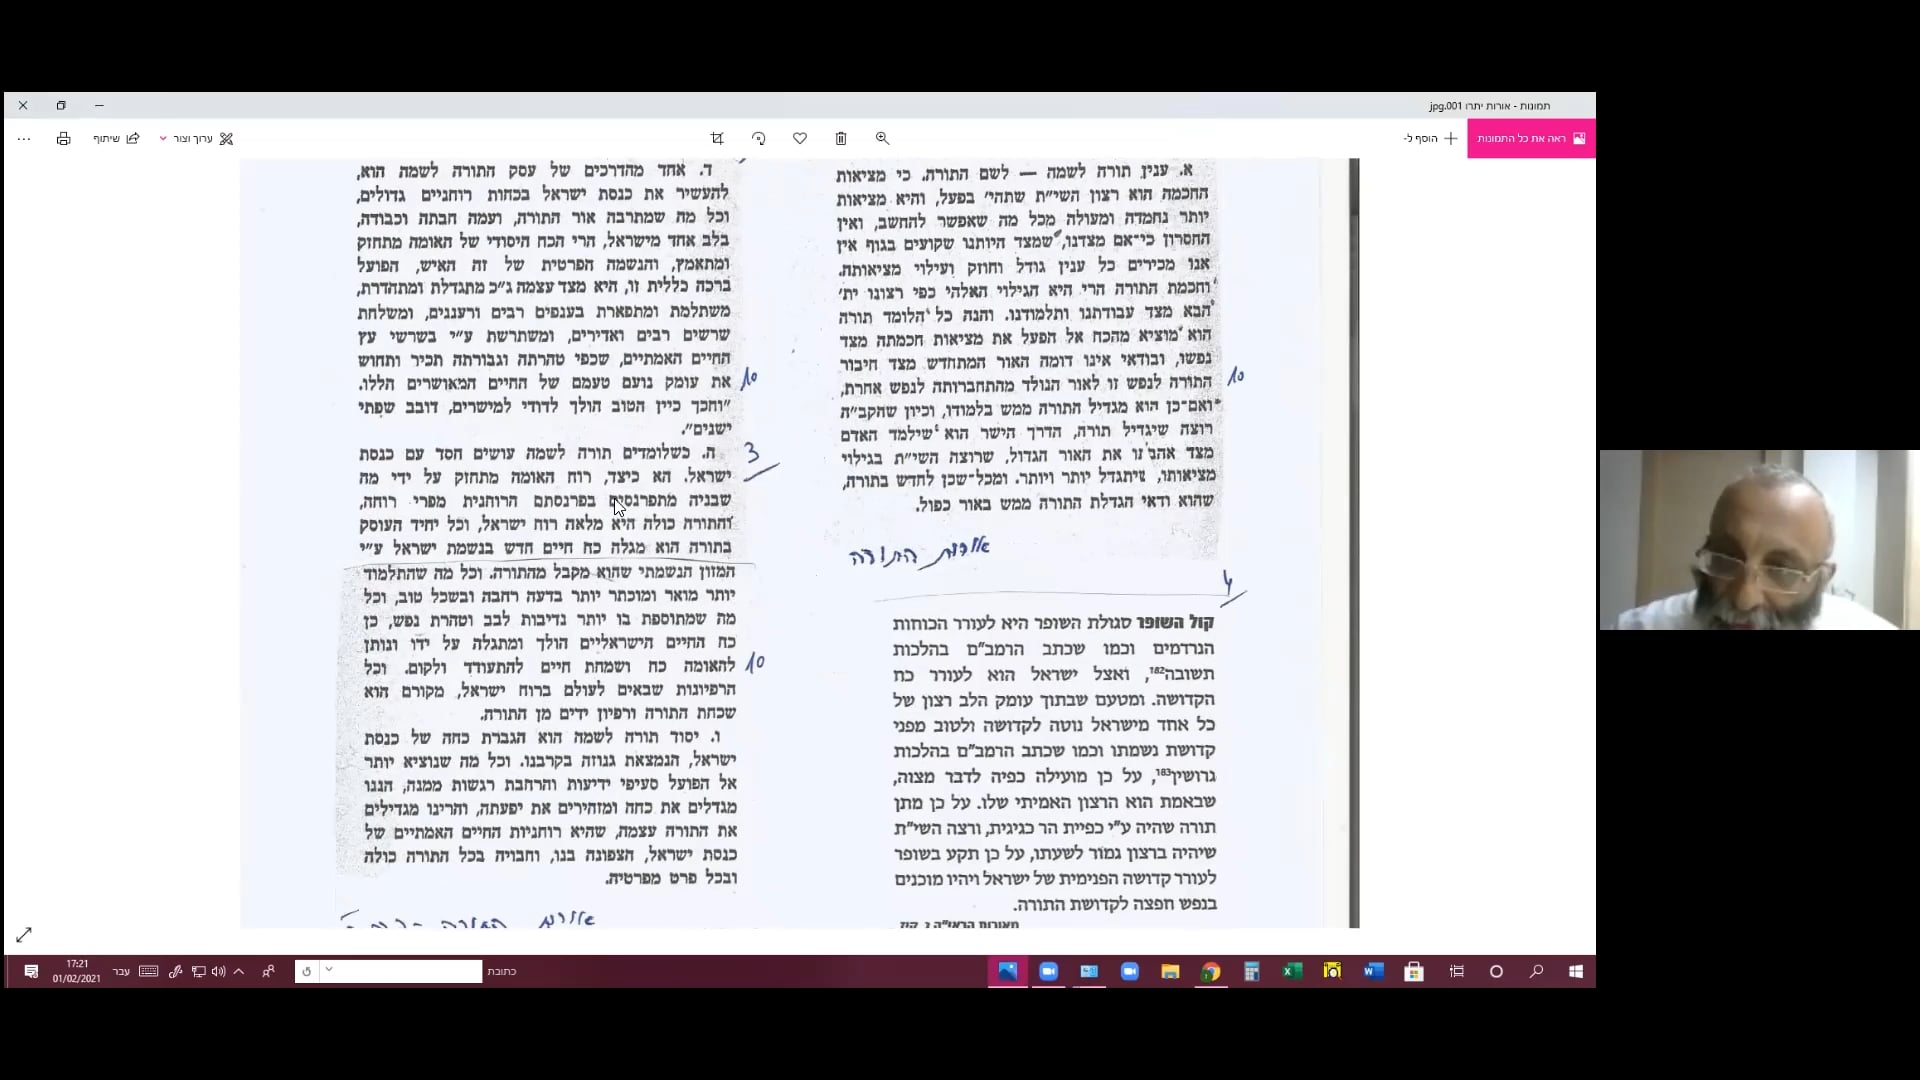Toggle the volume speaker tray icon
Viewport: 1920px width, 1080px height.
click(x=219, y=971)
